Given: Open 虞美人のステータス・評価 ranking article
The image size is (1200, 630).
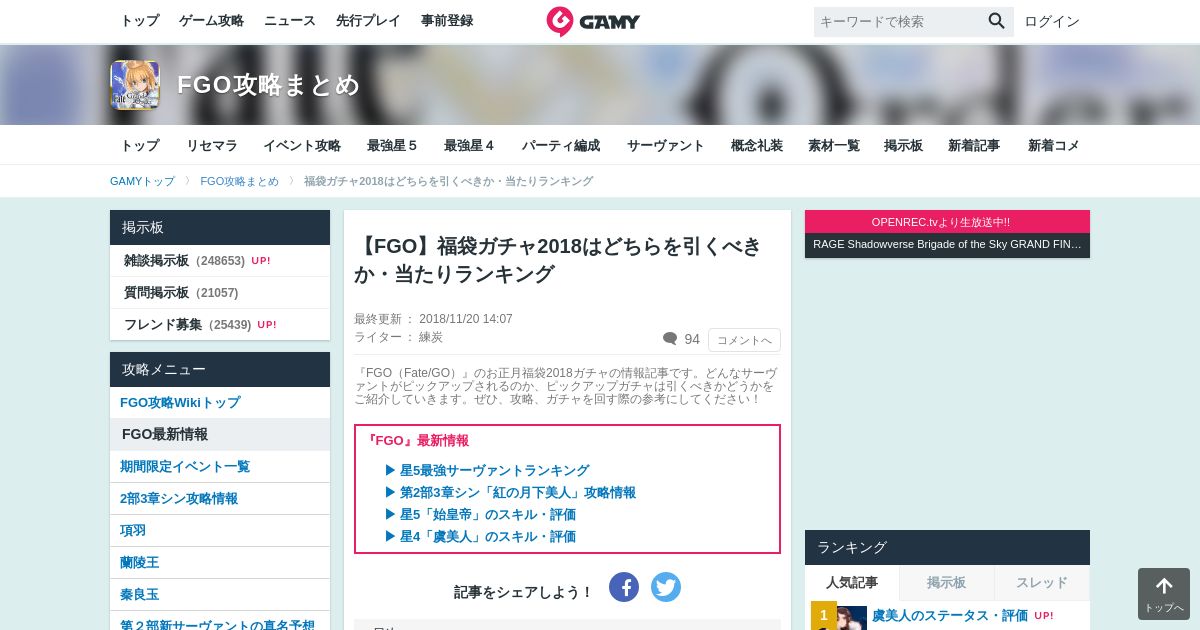Looking at the screenshot, I should [950, 615].
